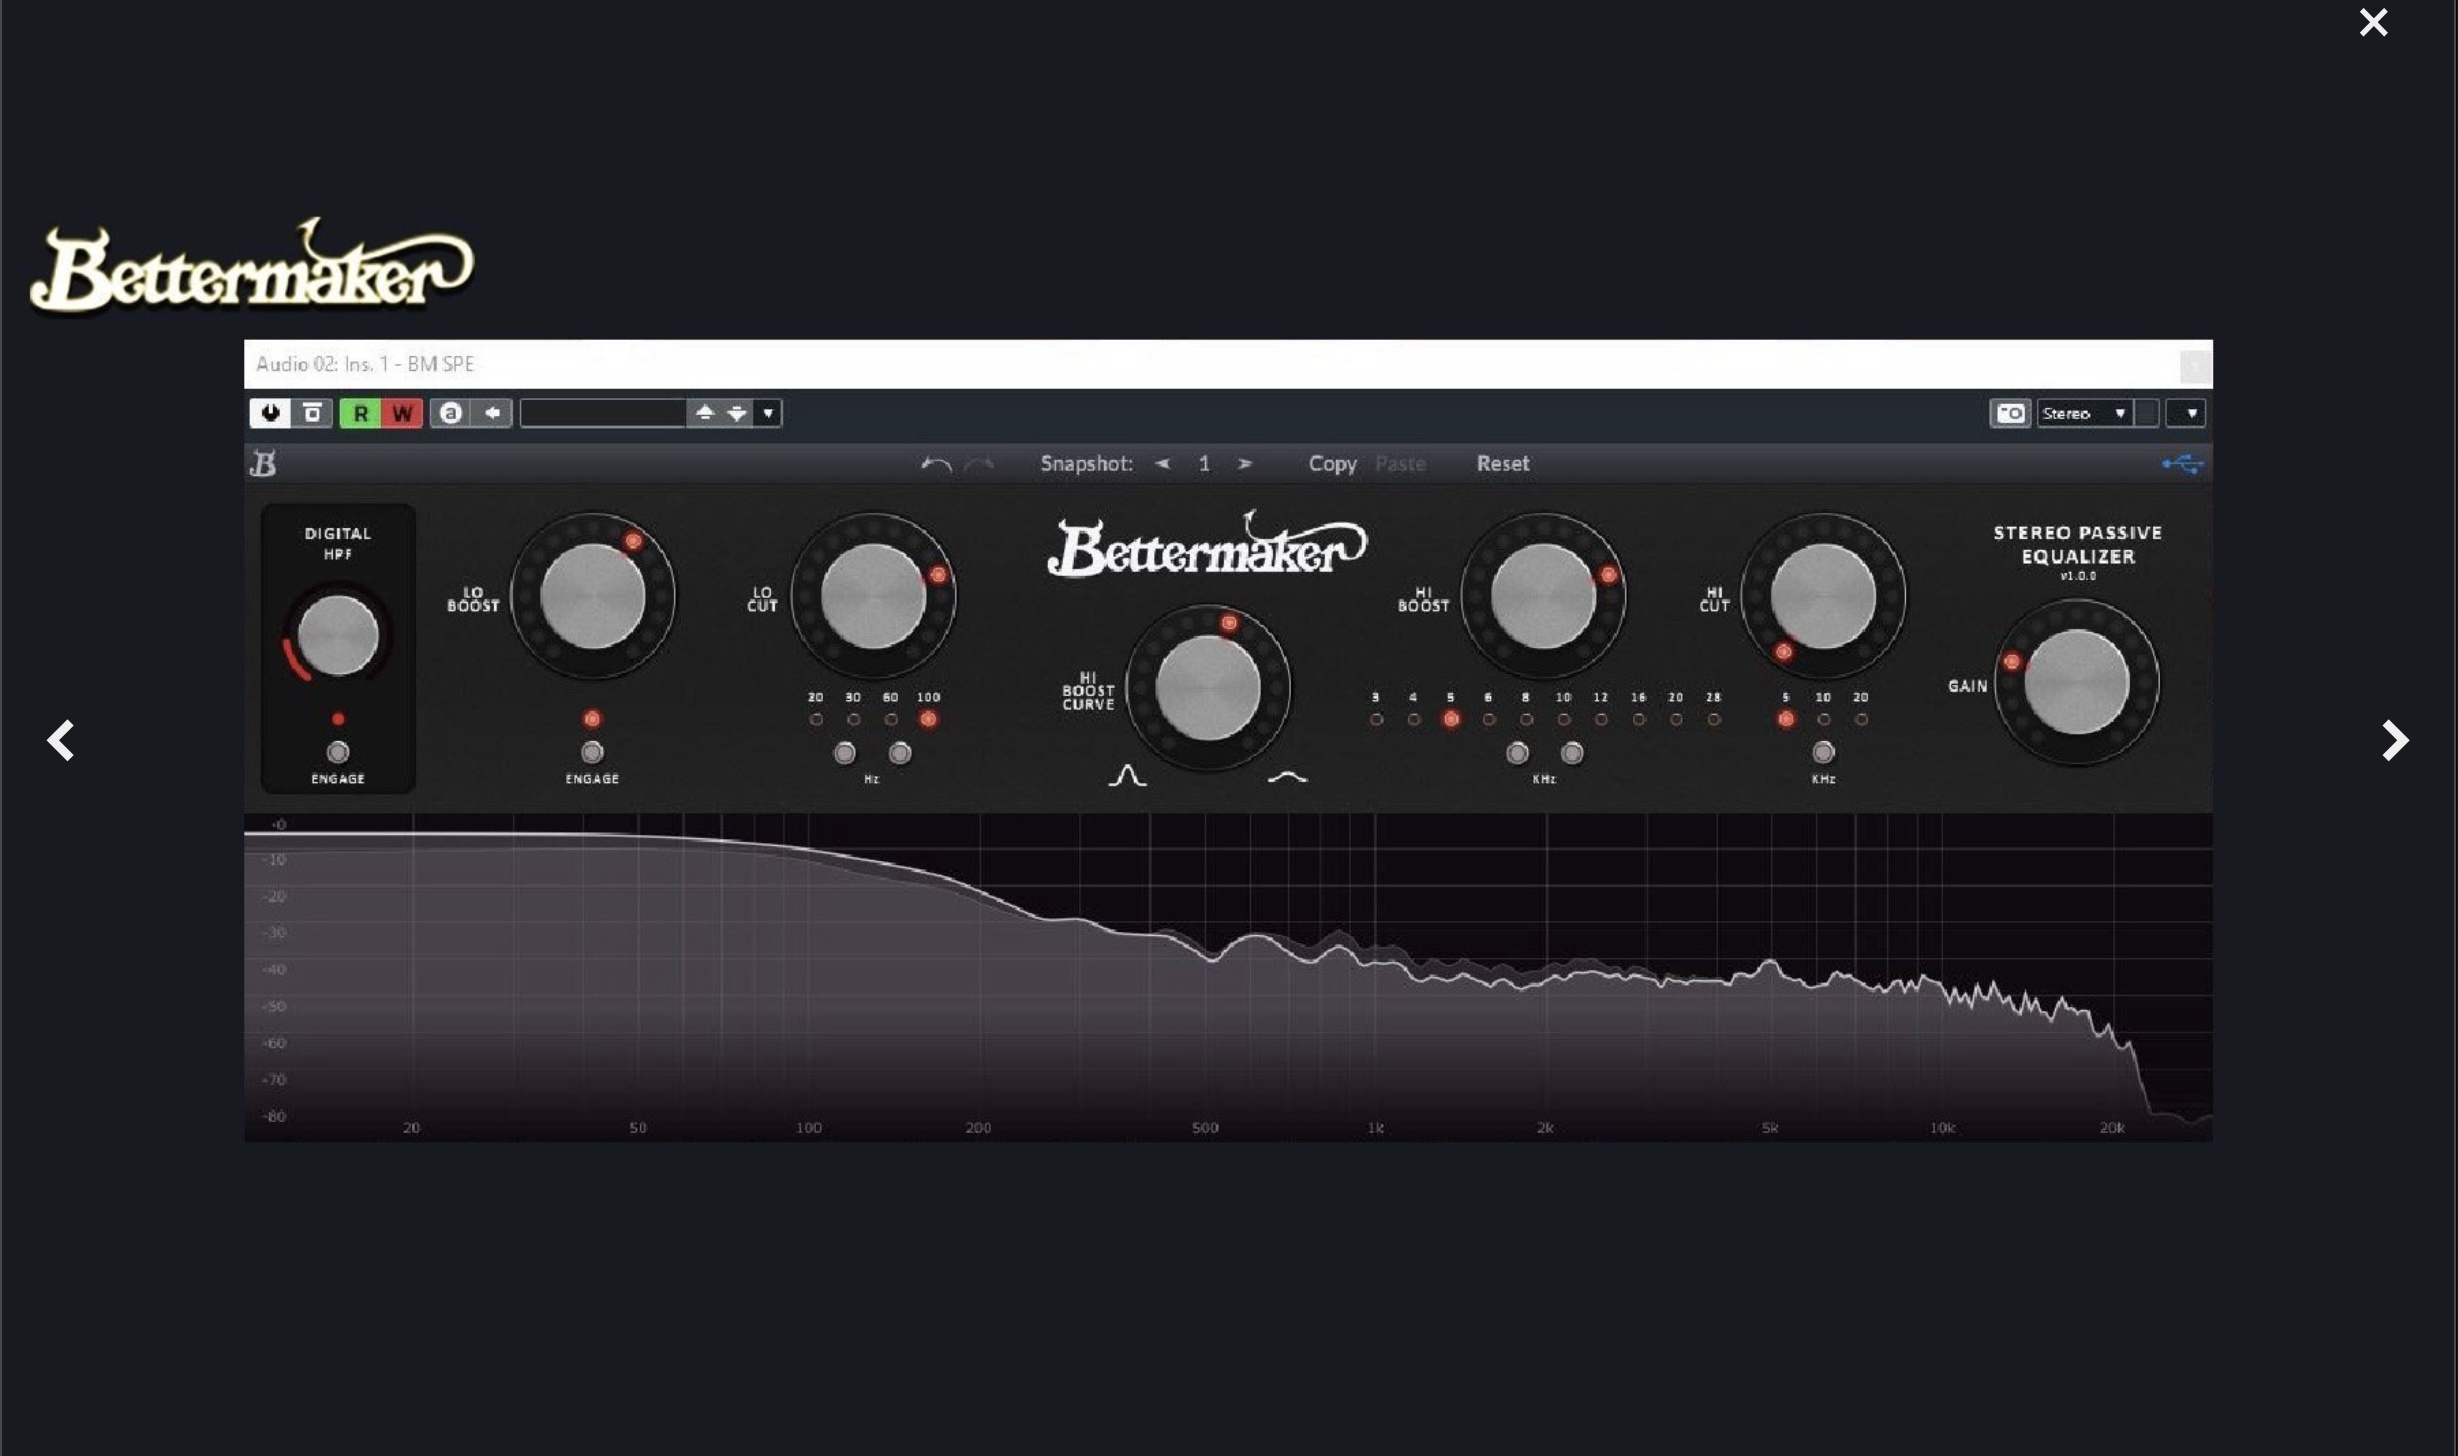Select the 20 Hz low frequency LED
Image resolution: width=2458 pixels, height=1456 pixels.
[816, 719]
